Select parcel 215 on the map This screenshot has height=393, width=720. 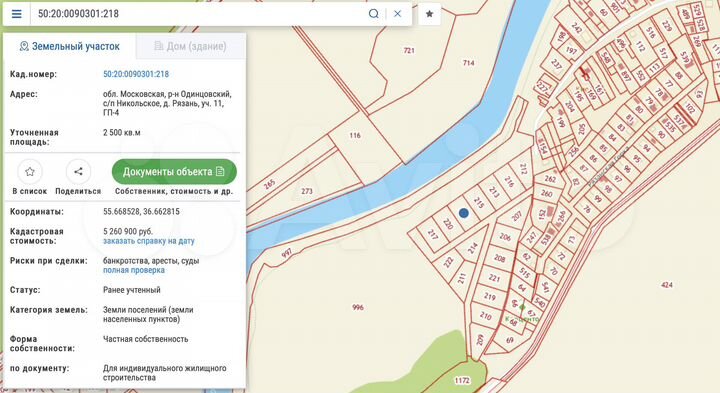479,202
